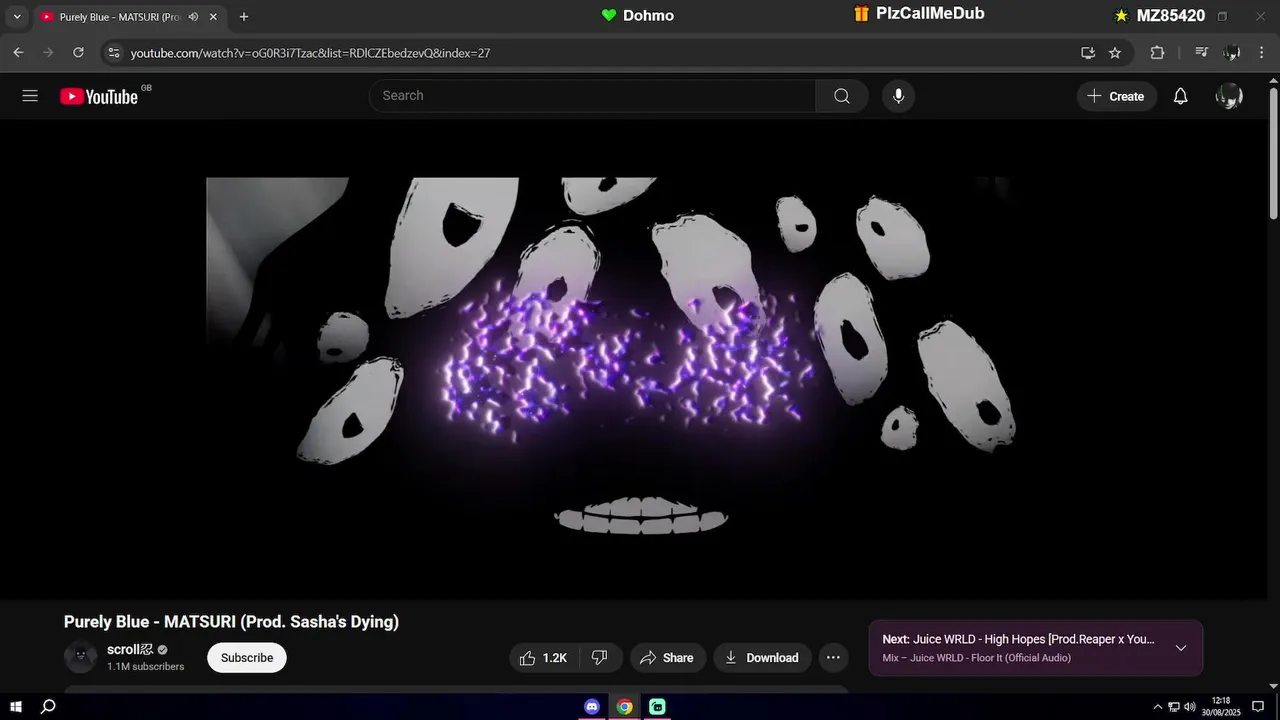Viewport: 1280px width, 720px height.
Task: Open the Chrome profile avatar
Action: coord(1232,53)
